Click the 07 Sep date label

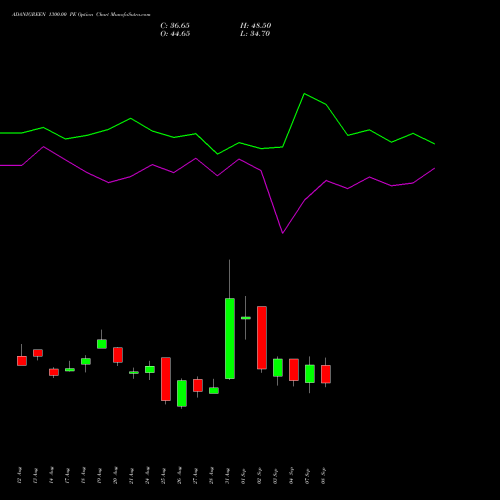coord(307,475)
